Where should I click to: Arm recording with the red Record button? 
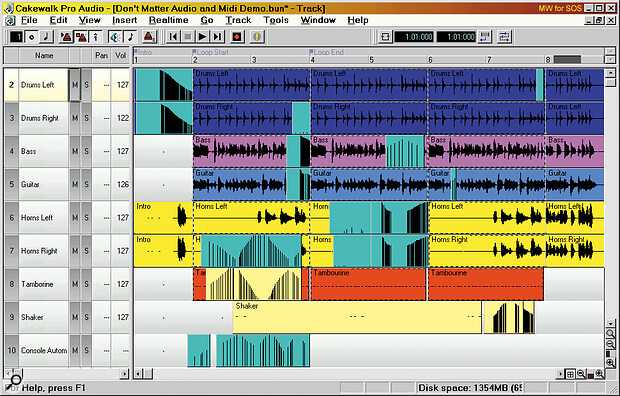[237, 37]
